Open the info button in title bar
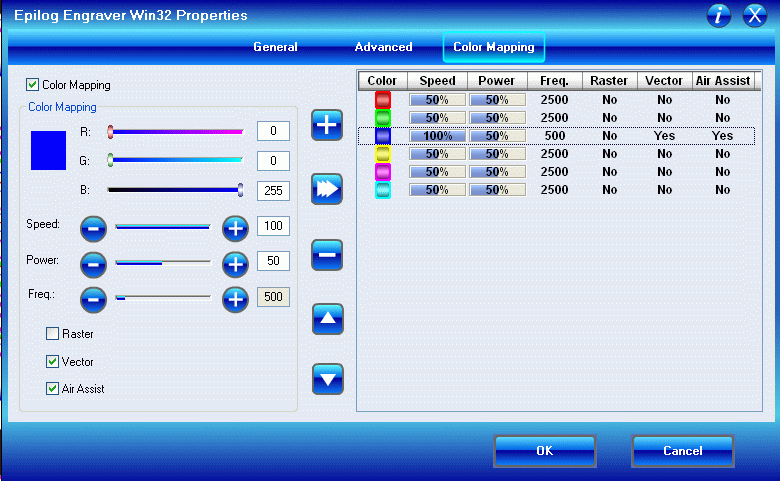 pyautogui.click(x=719, y=15)
